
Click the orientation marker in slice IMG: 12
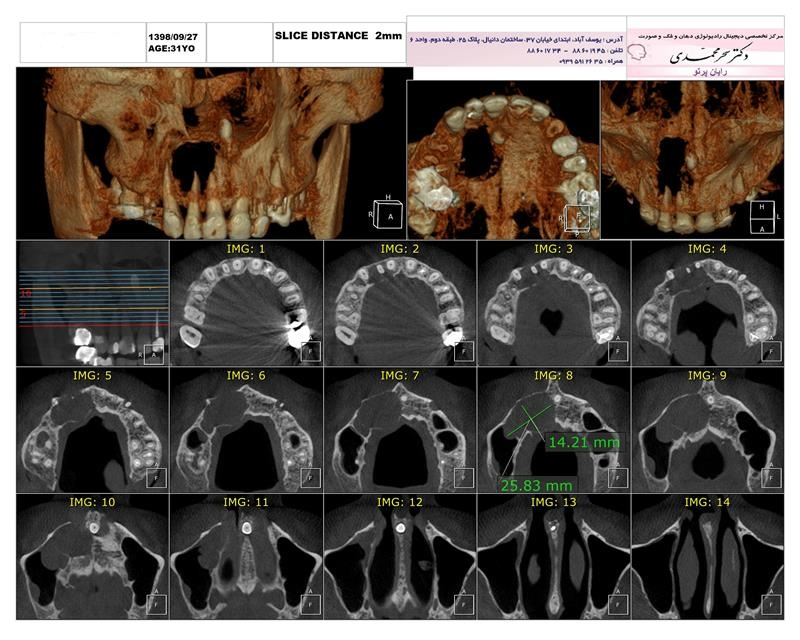464,604
